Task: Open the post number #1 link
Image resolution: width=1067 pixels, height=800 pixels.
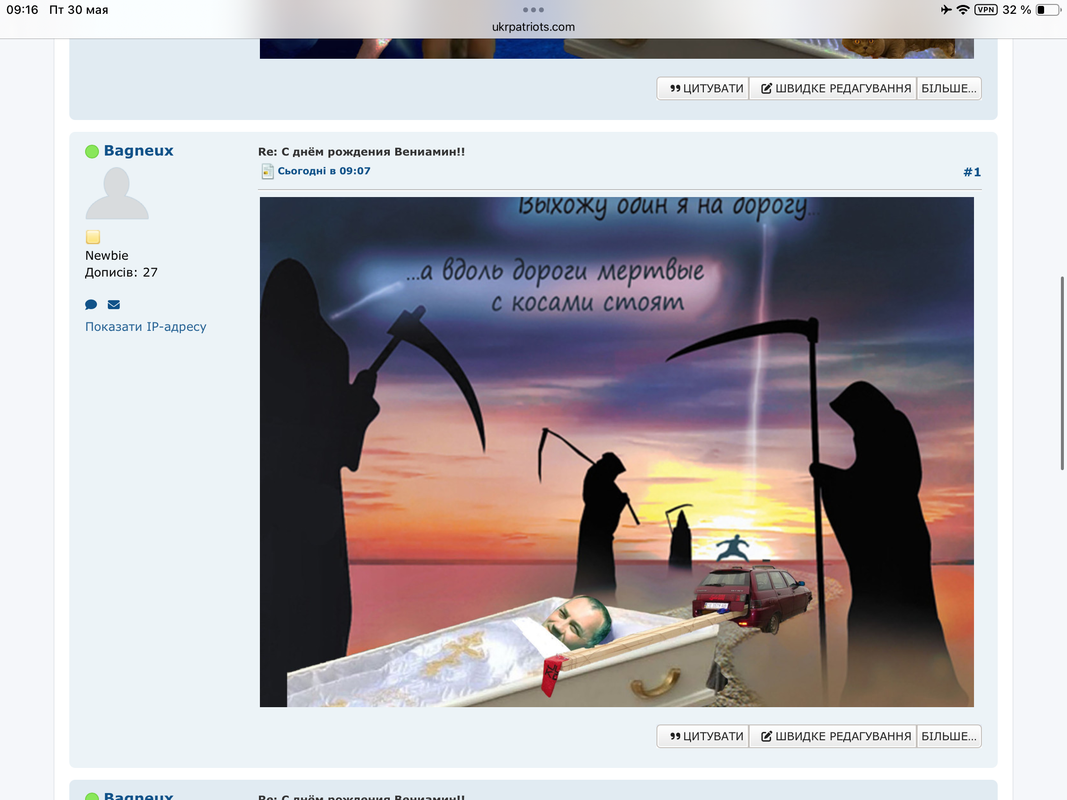Action: pyautogui.click(x=972, y=172)
